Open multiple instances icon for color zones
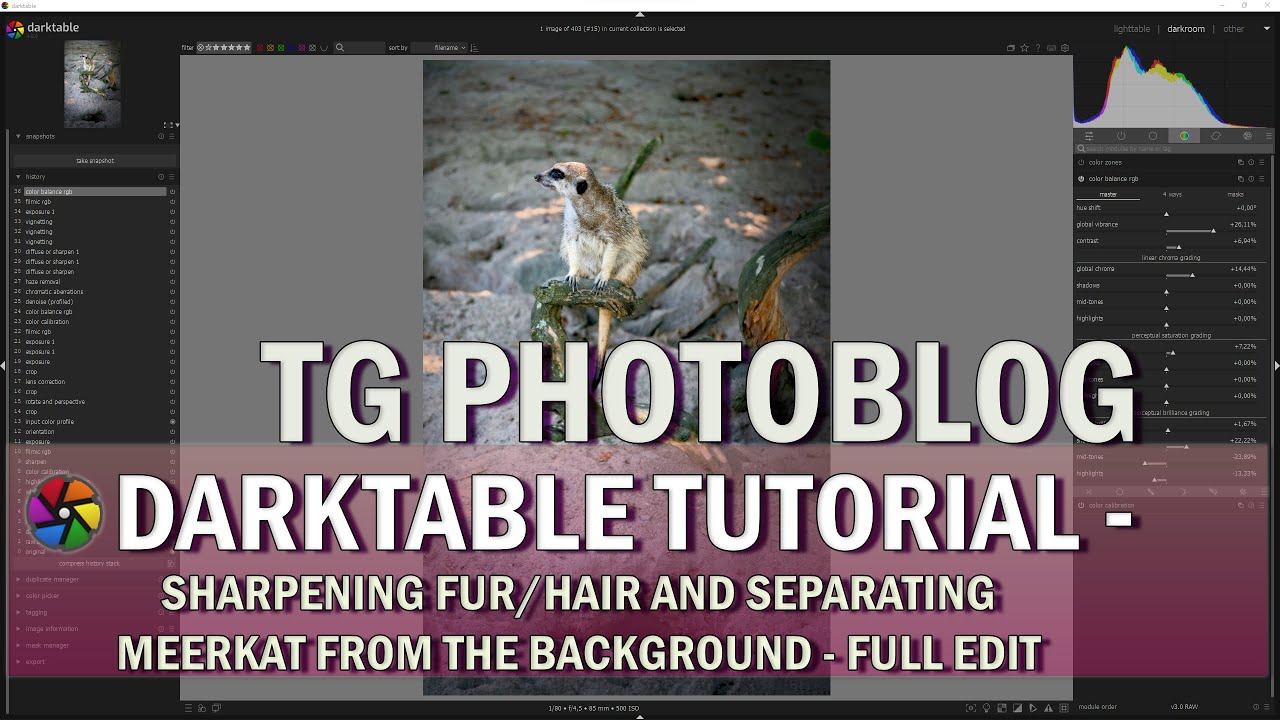 1241,162
